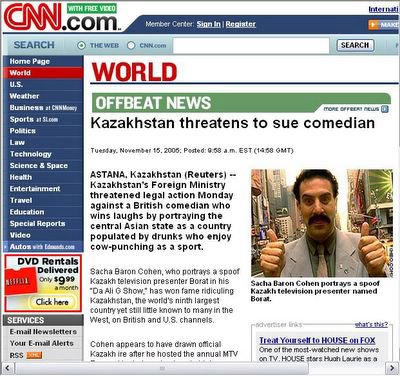This screenshot has width=400, height=376.
Task: Open the International edition link
Action: coord(384,9)
